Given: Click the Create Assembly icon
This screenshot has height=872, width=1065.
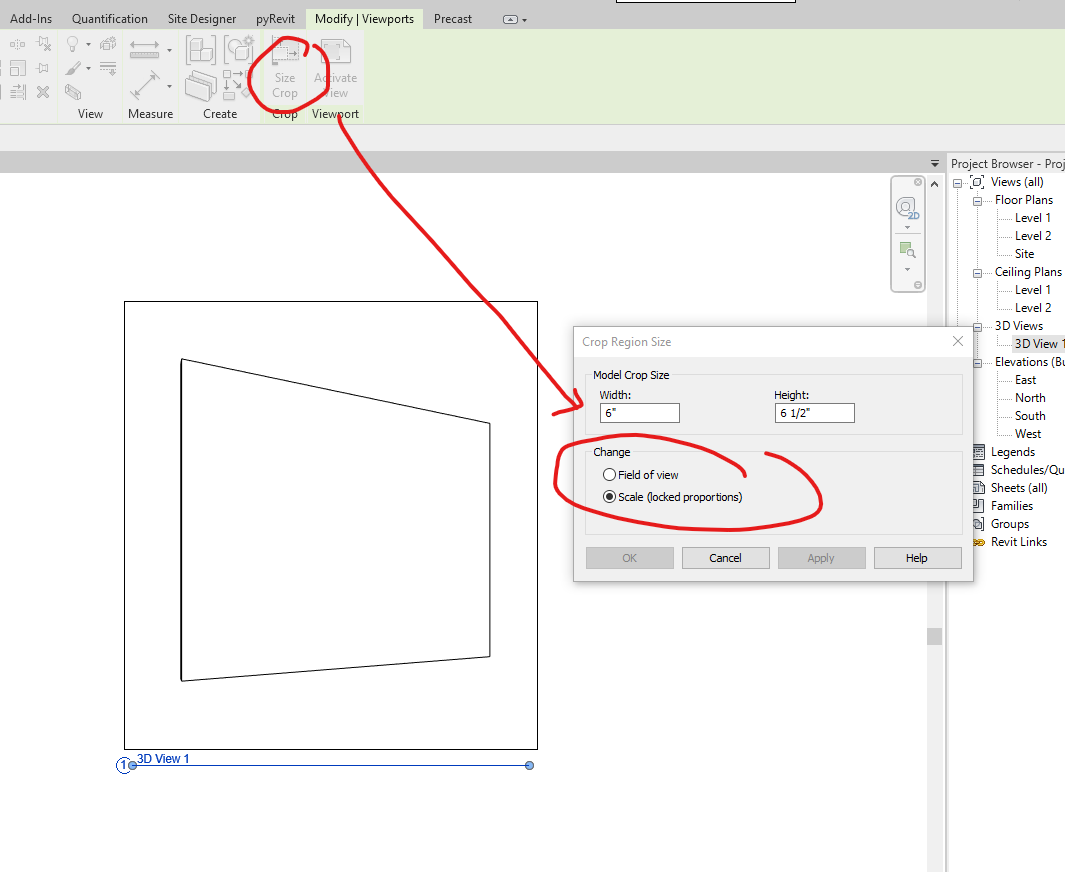Looking at the screenshot, I should (201, 50).
